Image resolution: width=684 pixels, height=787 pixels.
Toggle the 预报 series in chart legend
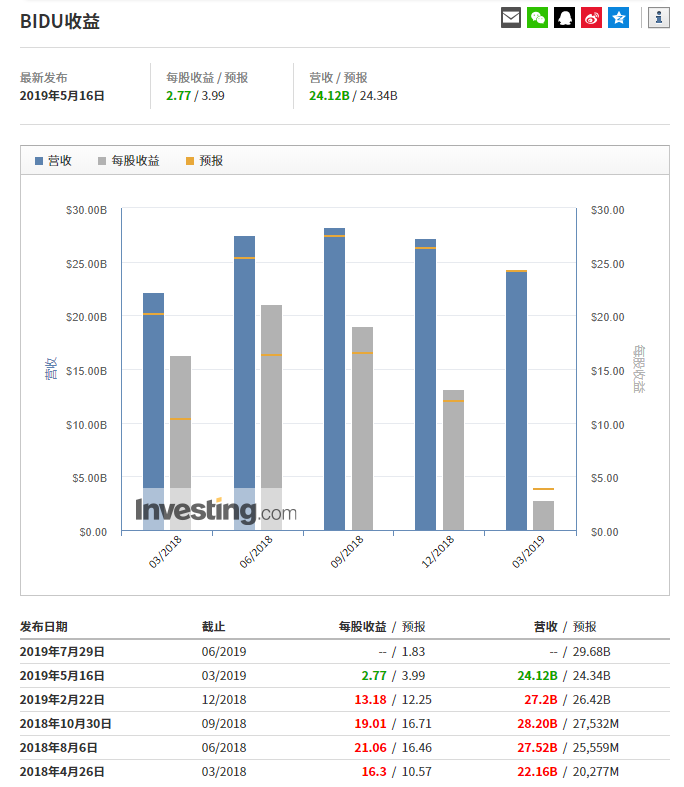click(204, 161)
